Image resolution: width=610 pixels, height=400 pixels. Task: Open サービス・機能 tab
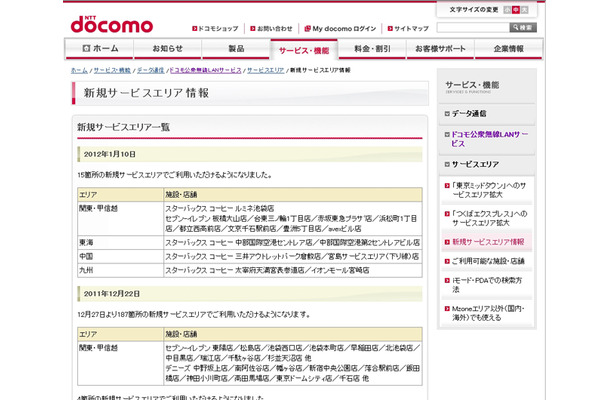304,50
